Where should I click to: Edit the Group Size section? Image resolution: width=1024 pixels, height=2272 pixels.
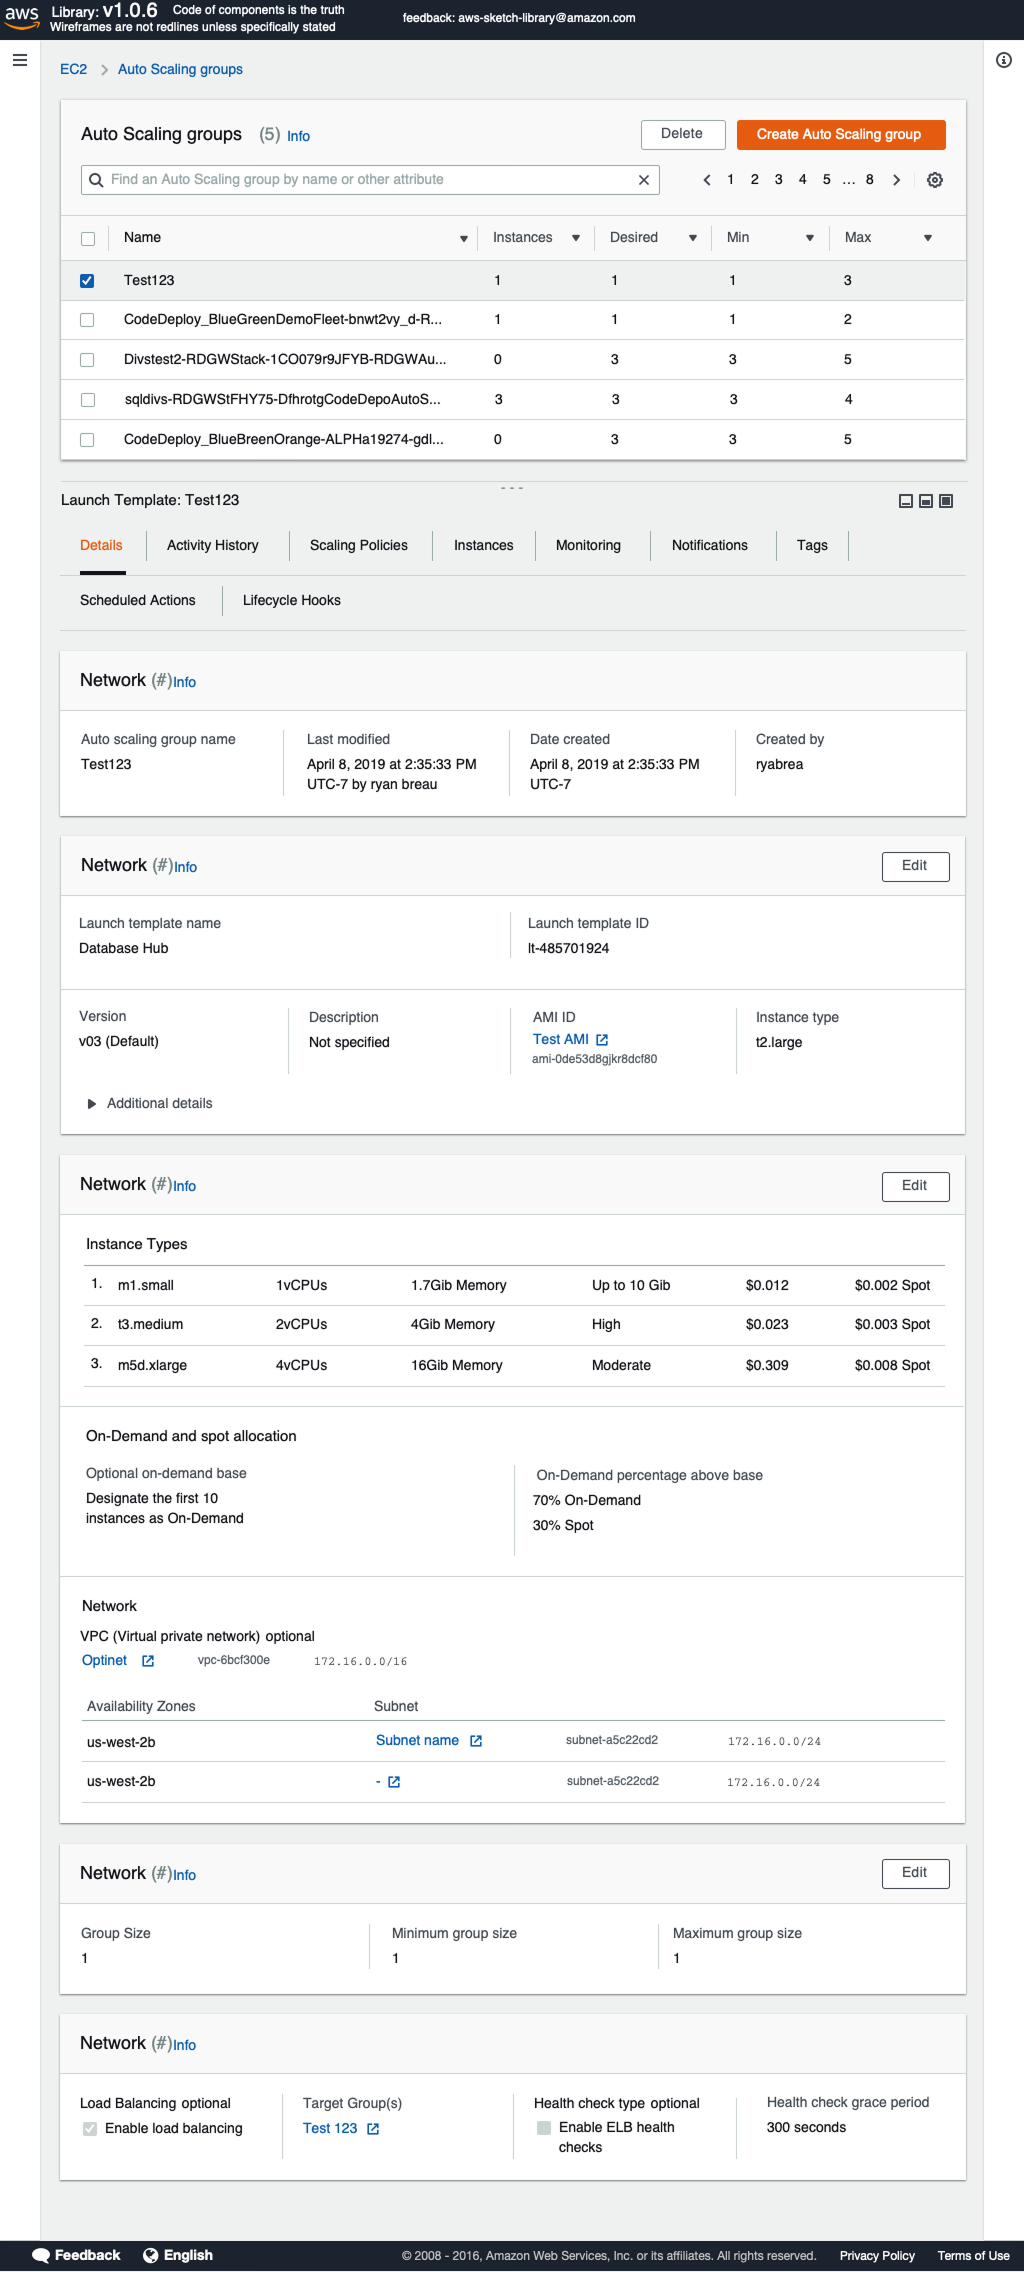pyautogui.click(x=916, y=1874)
